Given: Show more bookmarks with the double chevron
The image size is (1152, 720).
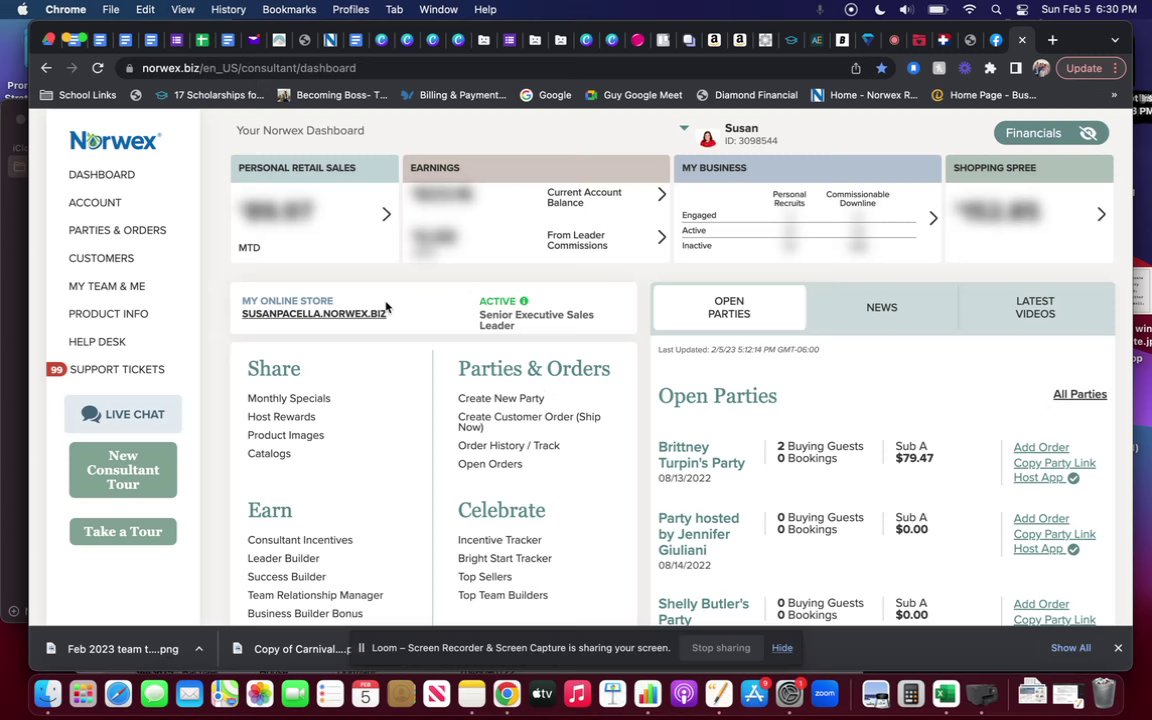Looking at the screenshot, I should click(1114, 95).
